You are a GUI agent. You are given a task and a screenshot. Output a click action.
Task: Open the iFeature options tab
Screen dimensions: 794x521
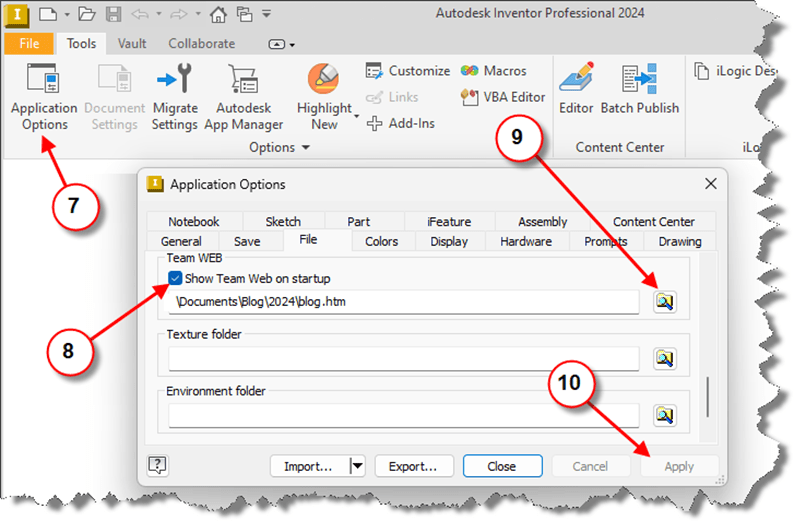[x=449, y=222]
